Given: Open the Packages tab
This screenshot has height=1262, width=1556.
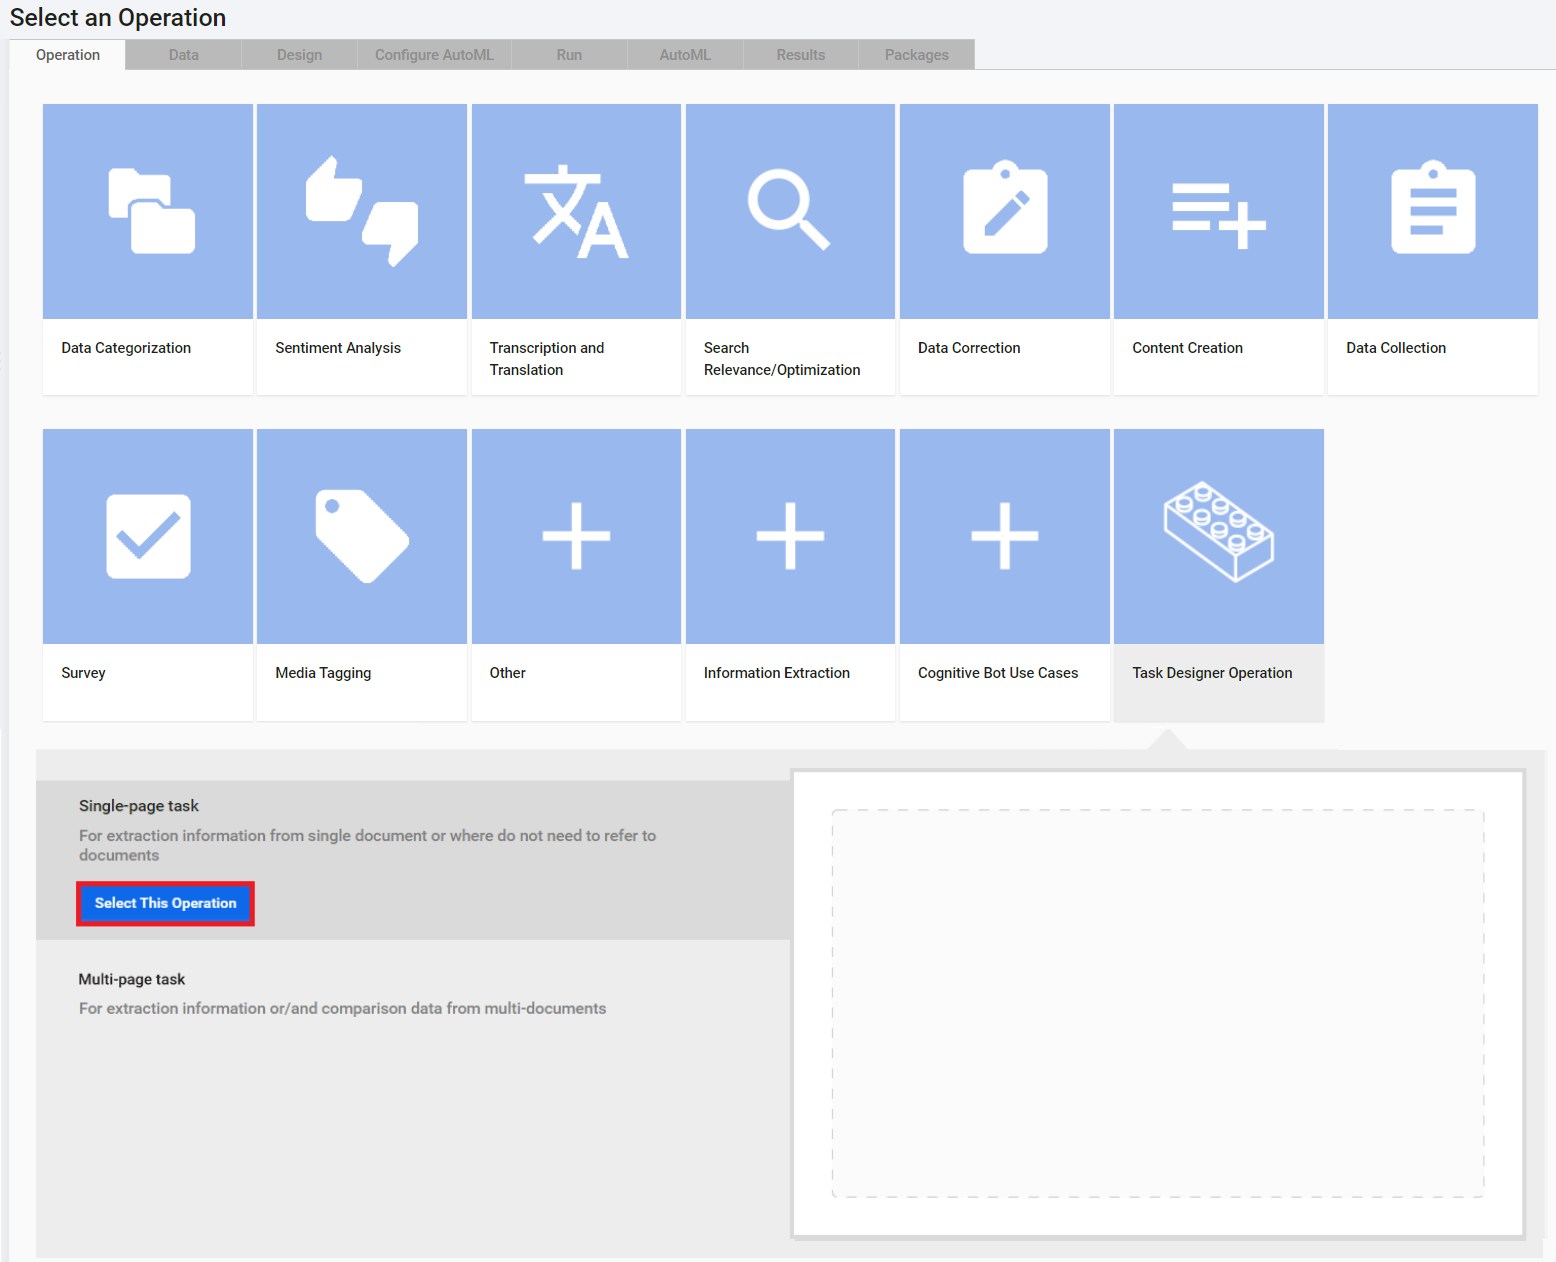Looking at the screenshot, I should click(x=917, y=55).
